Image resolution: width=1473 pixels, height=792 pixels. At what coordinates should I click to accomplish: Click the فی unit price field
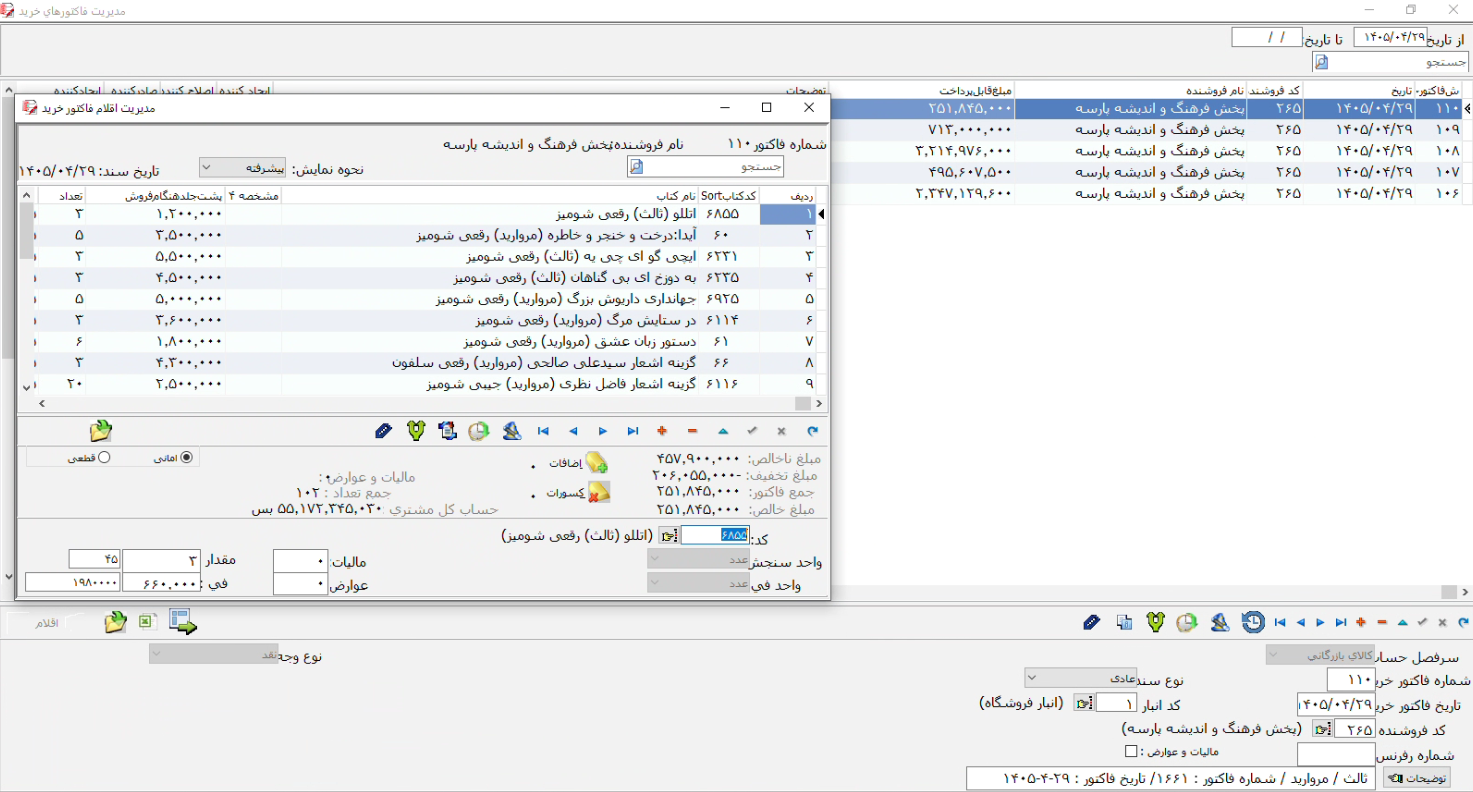pyautogui.click(x=162, y=582)
